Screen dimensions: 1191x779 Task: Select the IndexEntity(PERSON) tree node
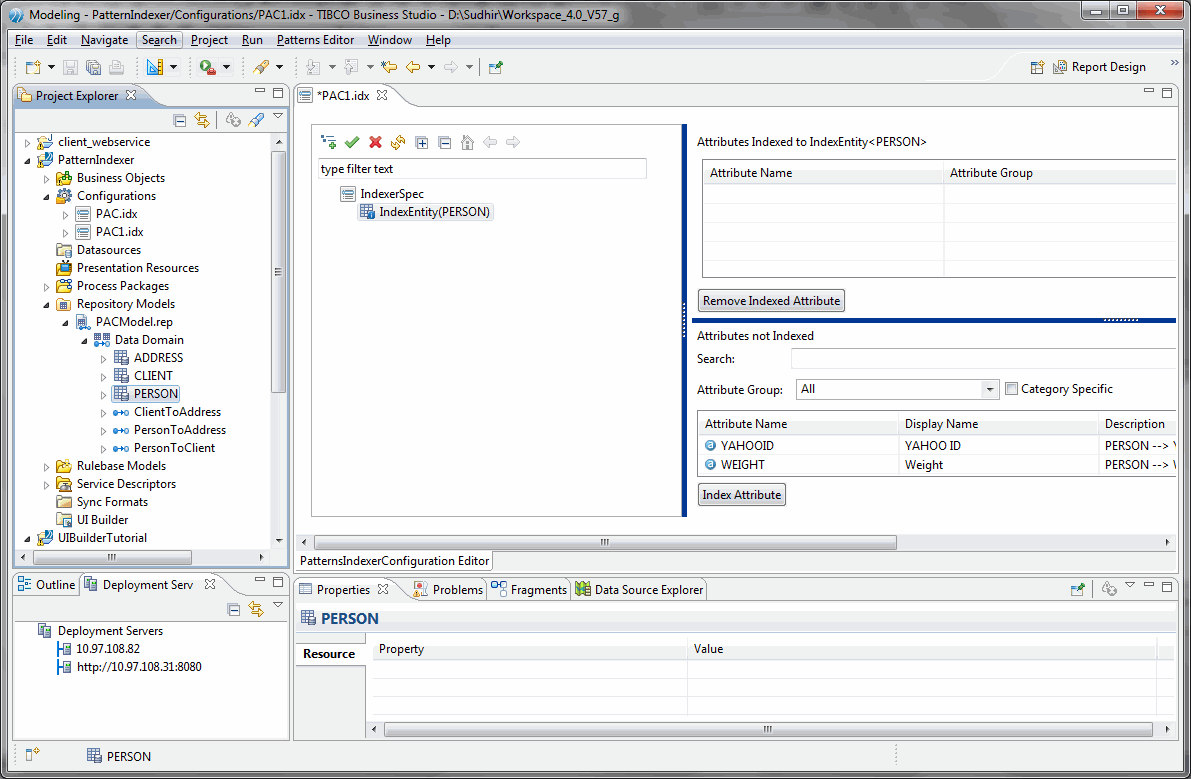click(425, 212)
